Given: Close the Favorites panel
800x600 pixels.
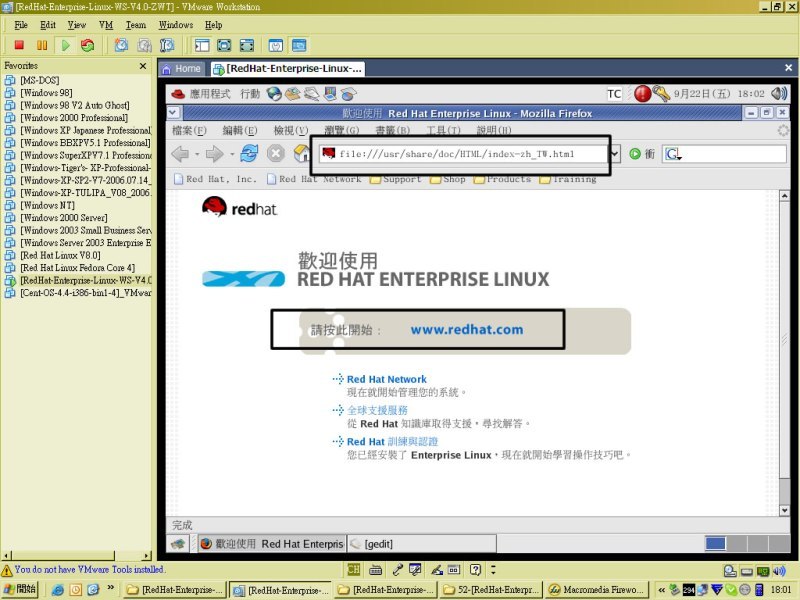Looking at the screenshot, I should (143, 66).
